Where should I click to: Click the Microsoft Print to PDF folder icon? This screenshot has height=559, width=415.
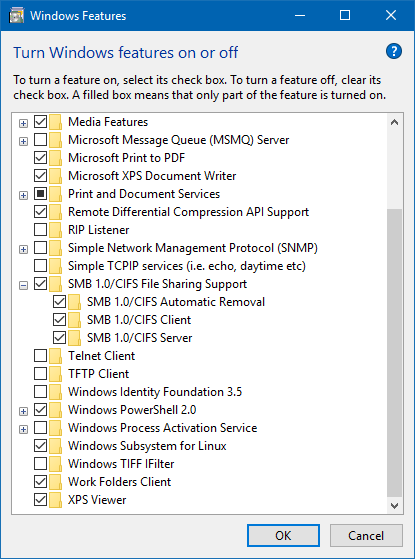click(56, 158)
